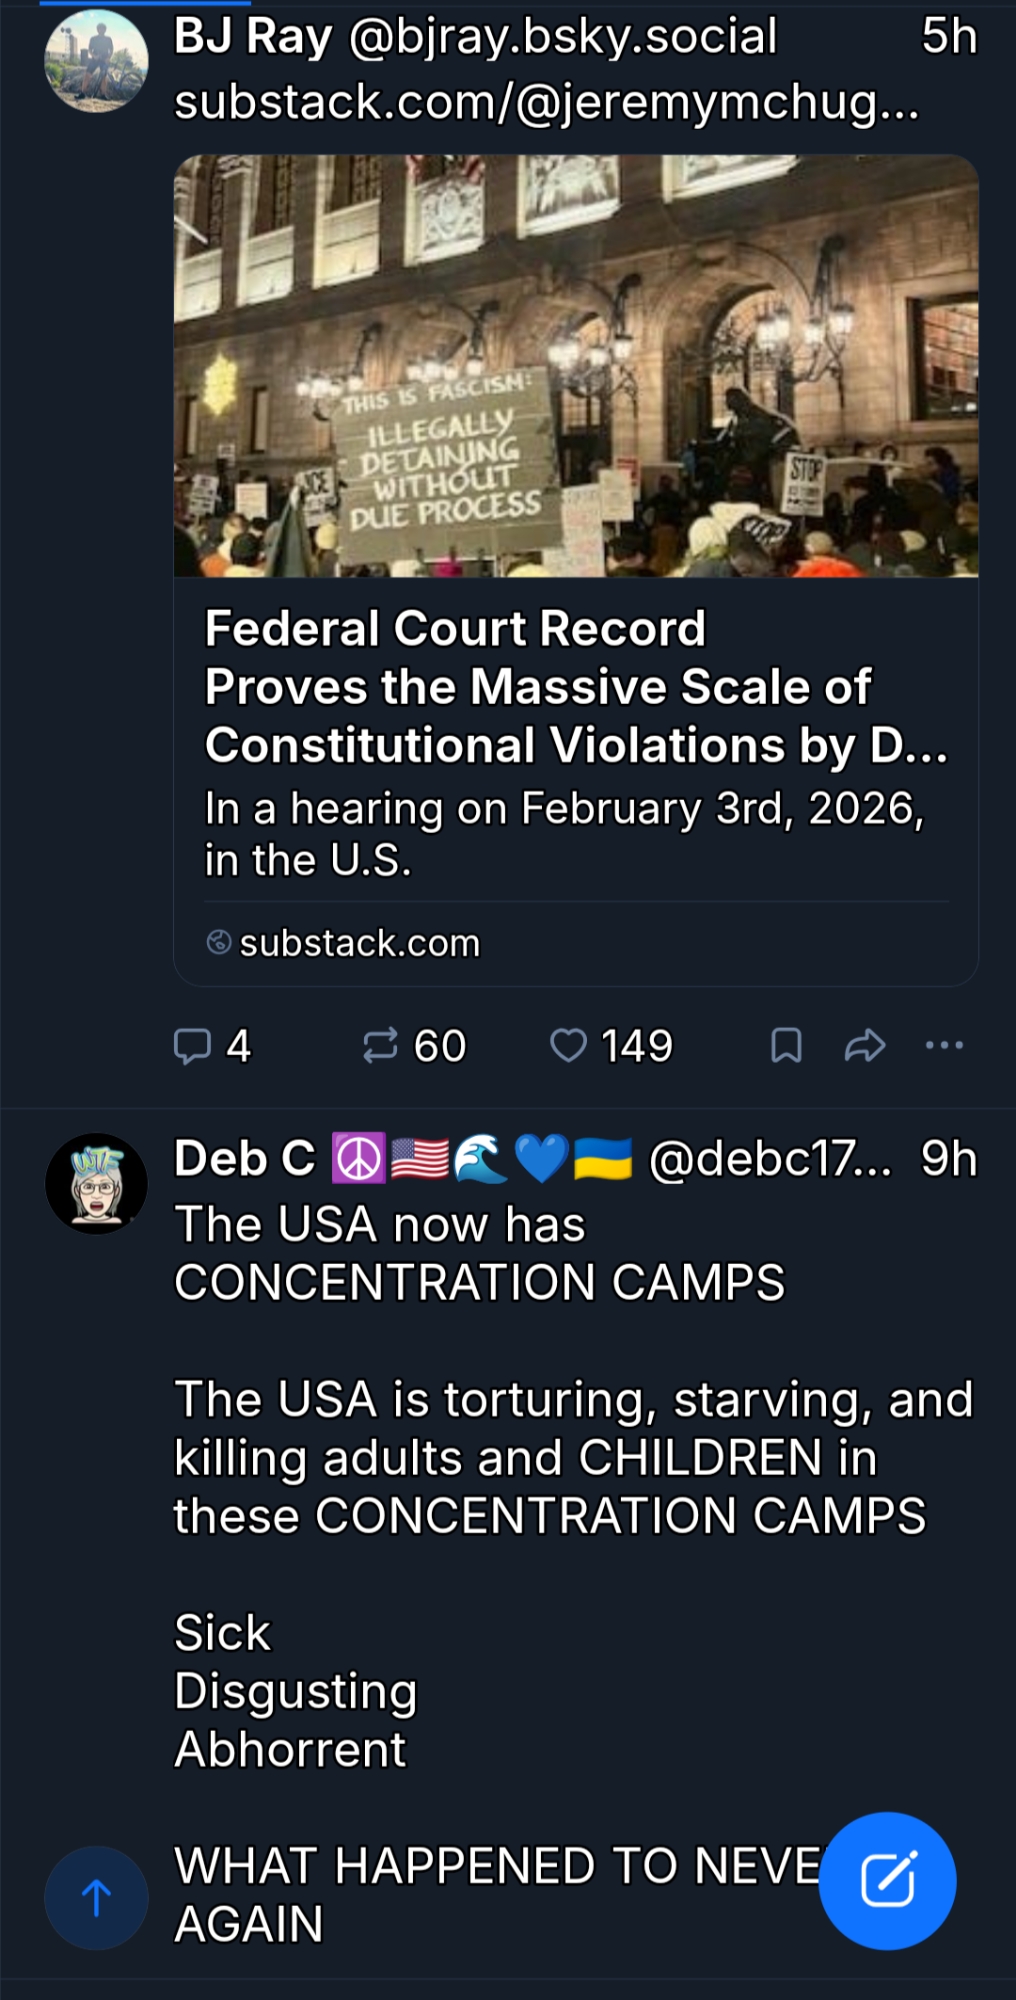Open more options menu for BJ Ray's post
This screenshot has height=2000, width=1016.
click(944, 1046)
